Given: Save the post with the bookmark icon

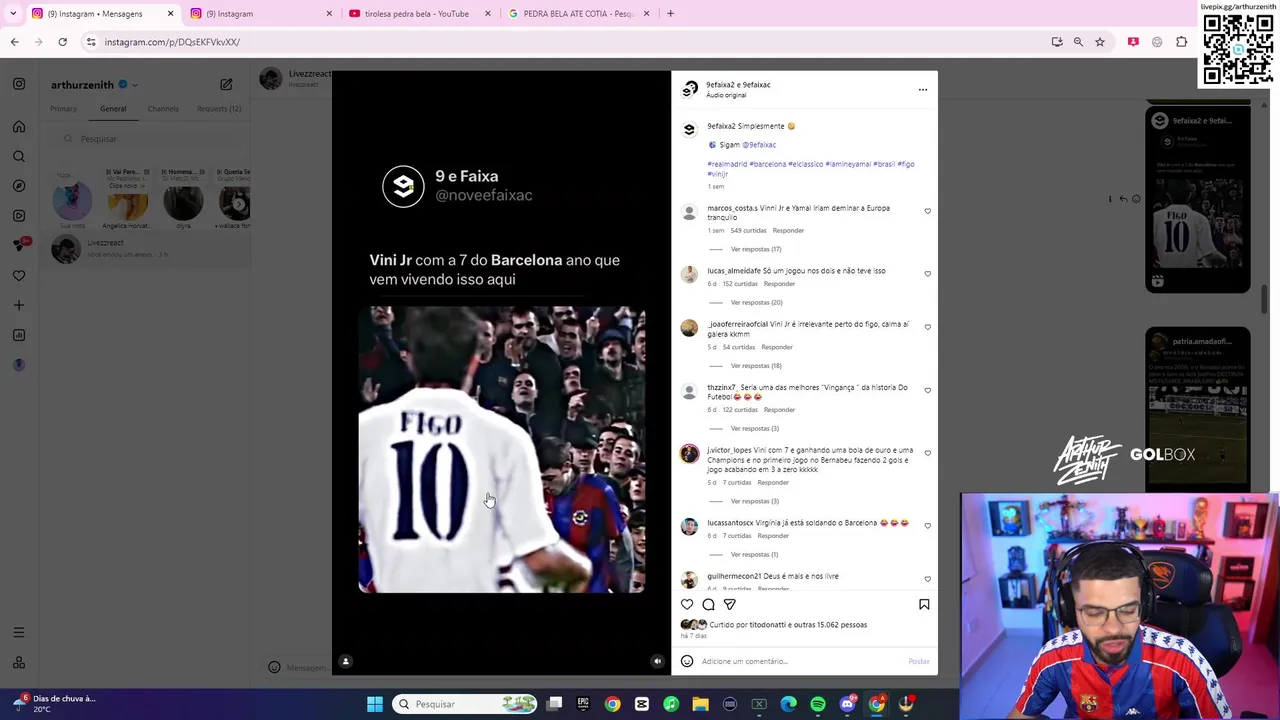Looking at the screenshot, I should click(x=924, y=604).
